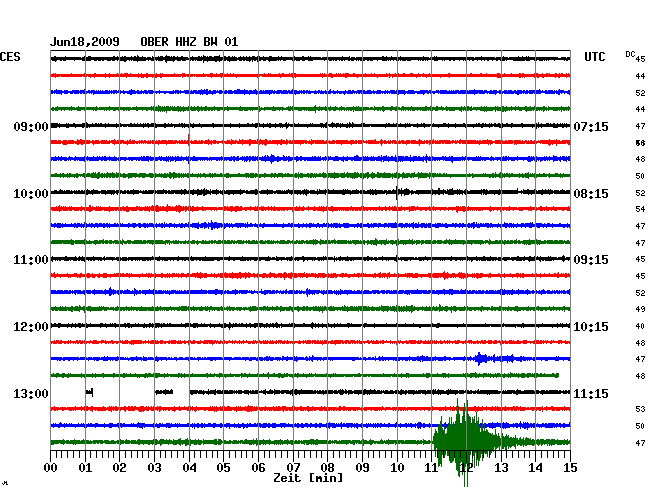The height and width of the screenshot is (494, 650).
Task: Select the 10:00 local time label
Action: coord(31,194)
